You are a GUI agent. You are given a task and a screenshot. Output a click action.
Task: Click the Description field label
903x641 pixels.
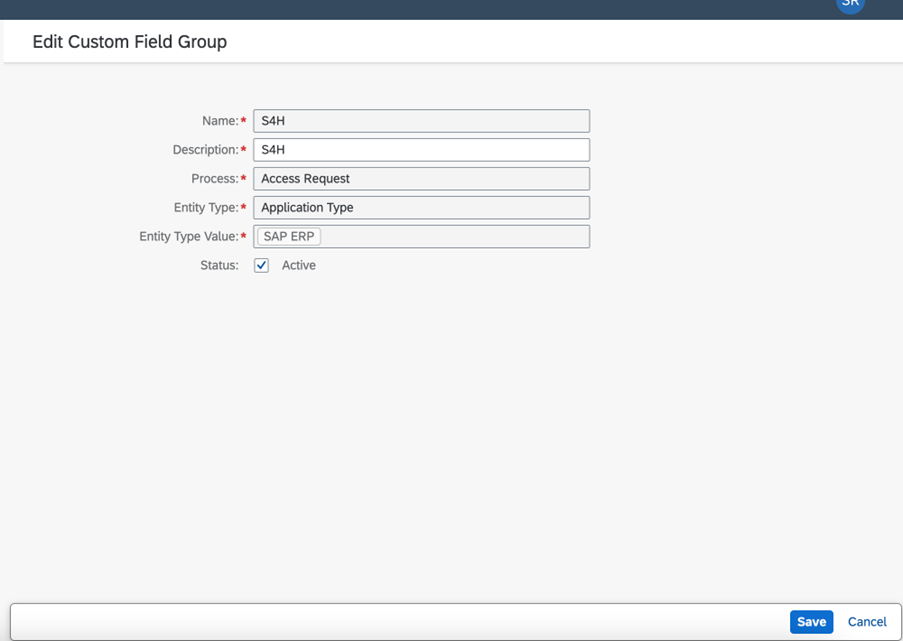tap(207, 149)
